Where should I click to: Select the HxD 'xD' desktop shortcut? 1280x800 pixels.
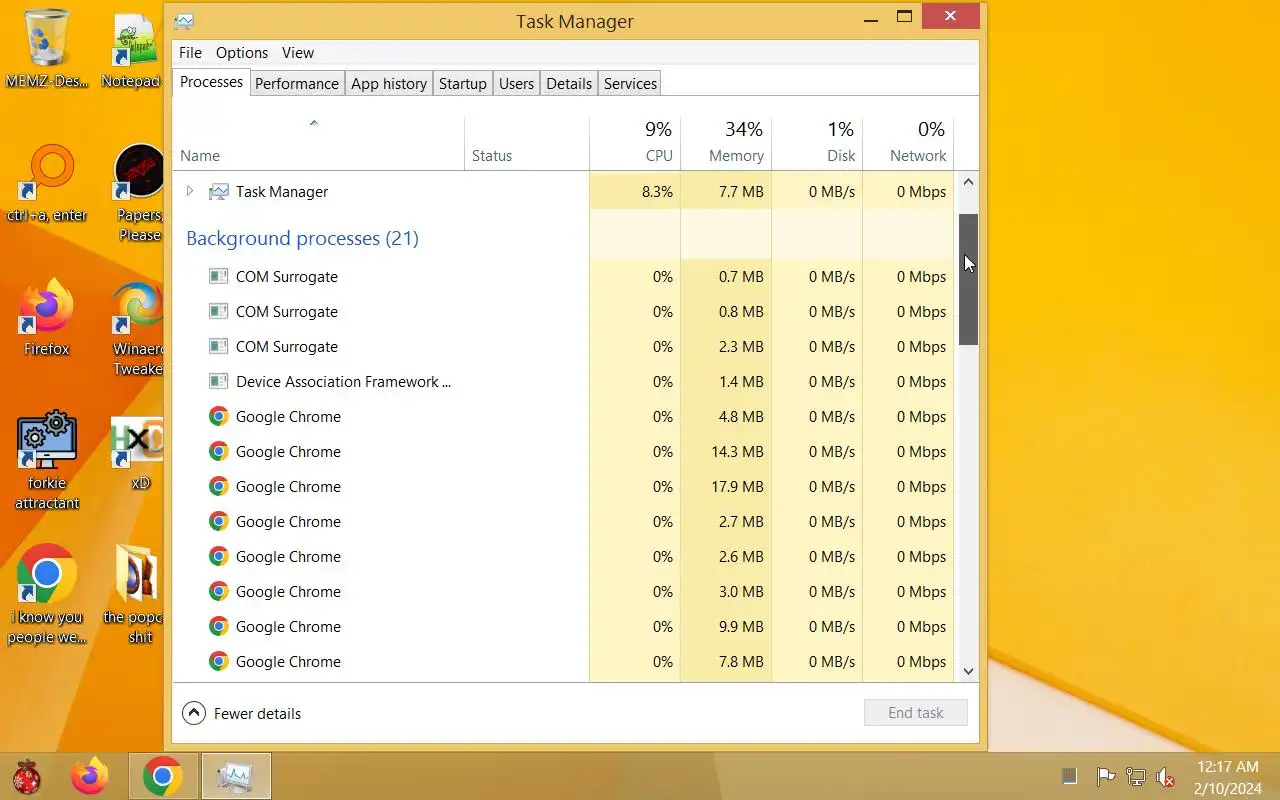[x=138, y=452]
